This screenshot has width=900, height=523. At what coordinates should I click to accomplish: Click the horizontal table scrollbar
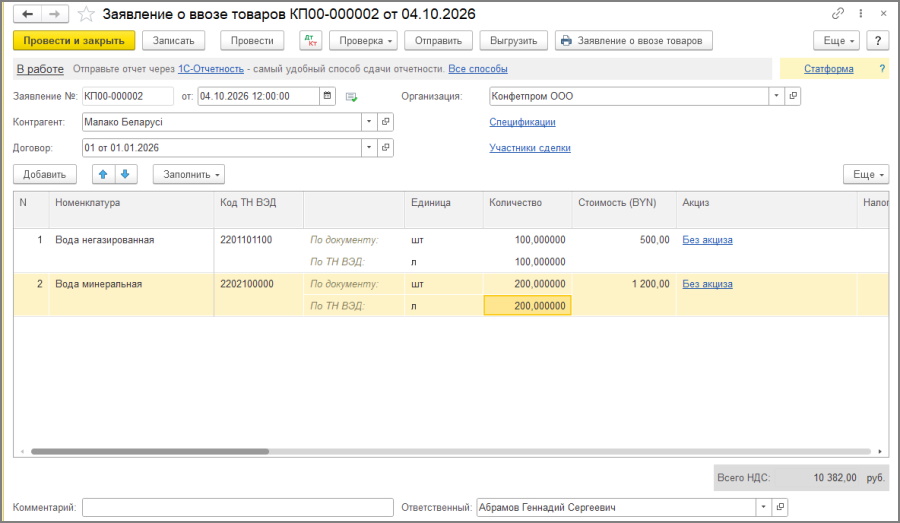click(x=150, y=451)
